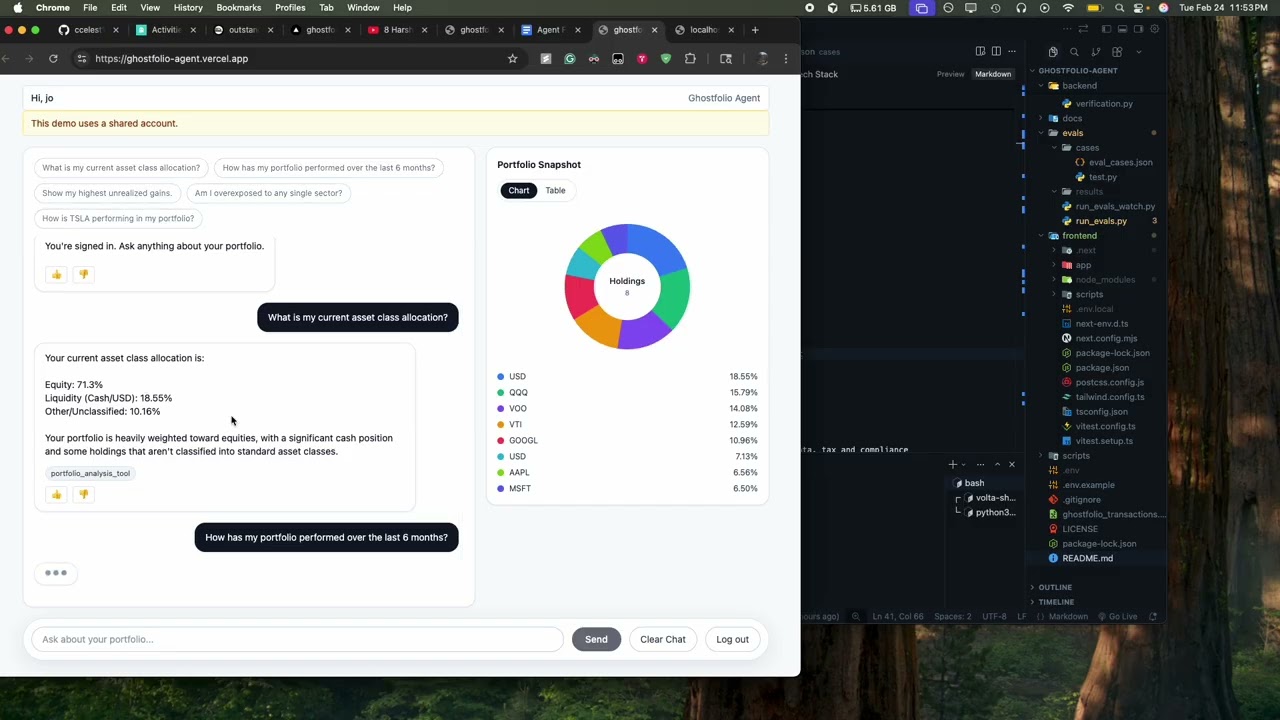Open the Chrome three-dot menu

[x=786, y=58]
